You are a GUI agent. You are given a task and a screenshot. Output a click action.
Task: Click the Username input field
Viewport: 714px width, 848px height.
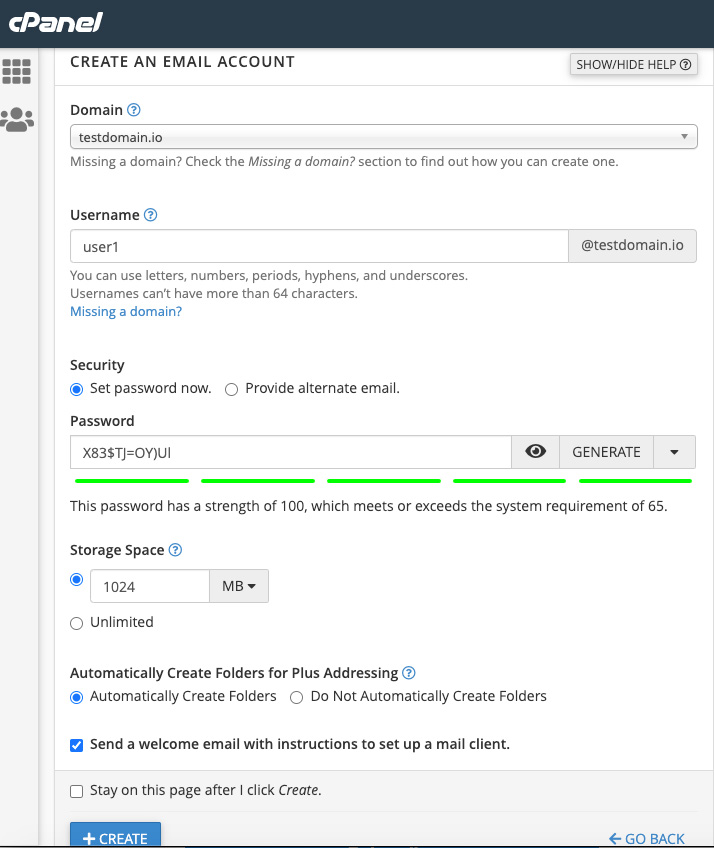(319, 246)
